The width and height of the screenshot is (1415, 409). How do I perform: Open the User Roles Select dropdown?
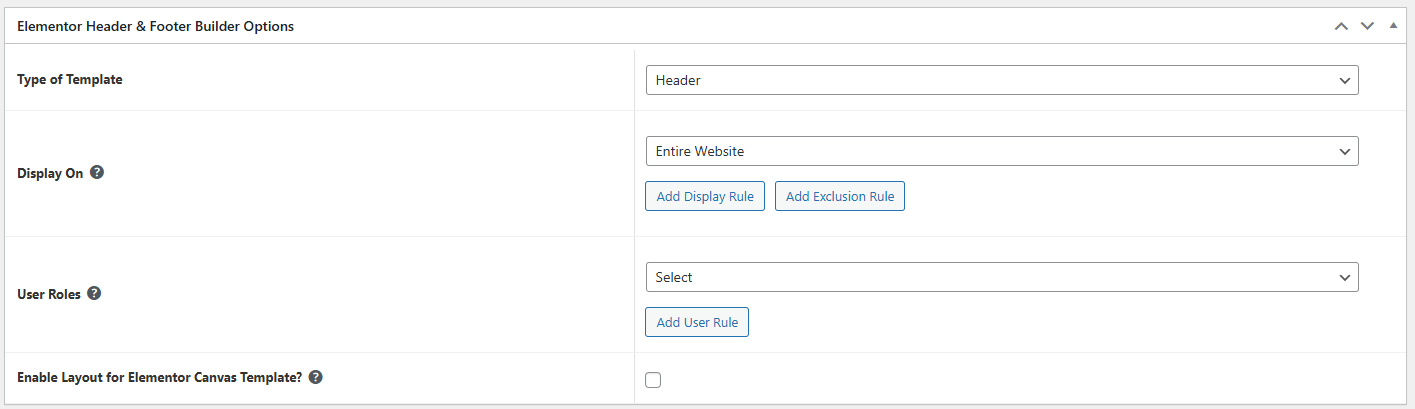tap(1000, 277)
